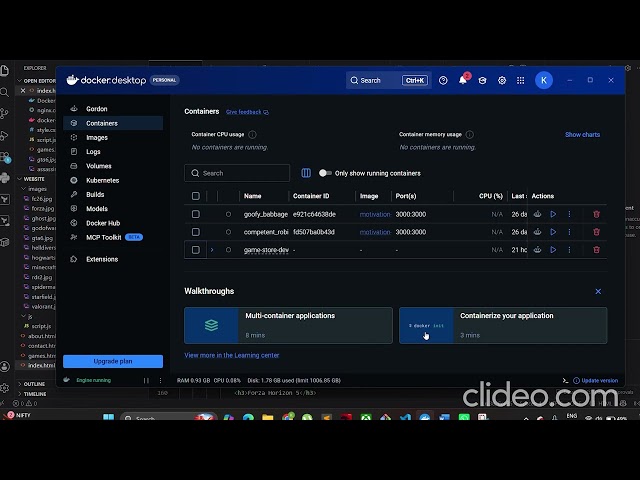Open more actions for game-store-dev row

[x=569, y=250]
